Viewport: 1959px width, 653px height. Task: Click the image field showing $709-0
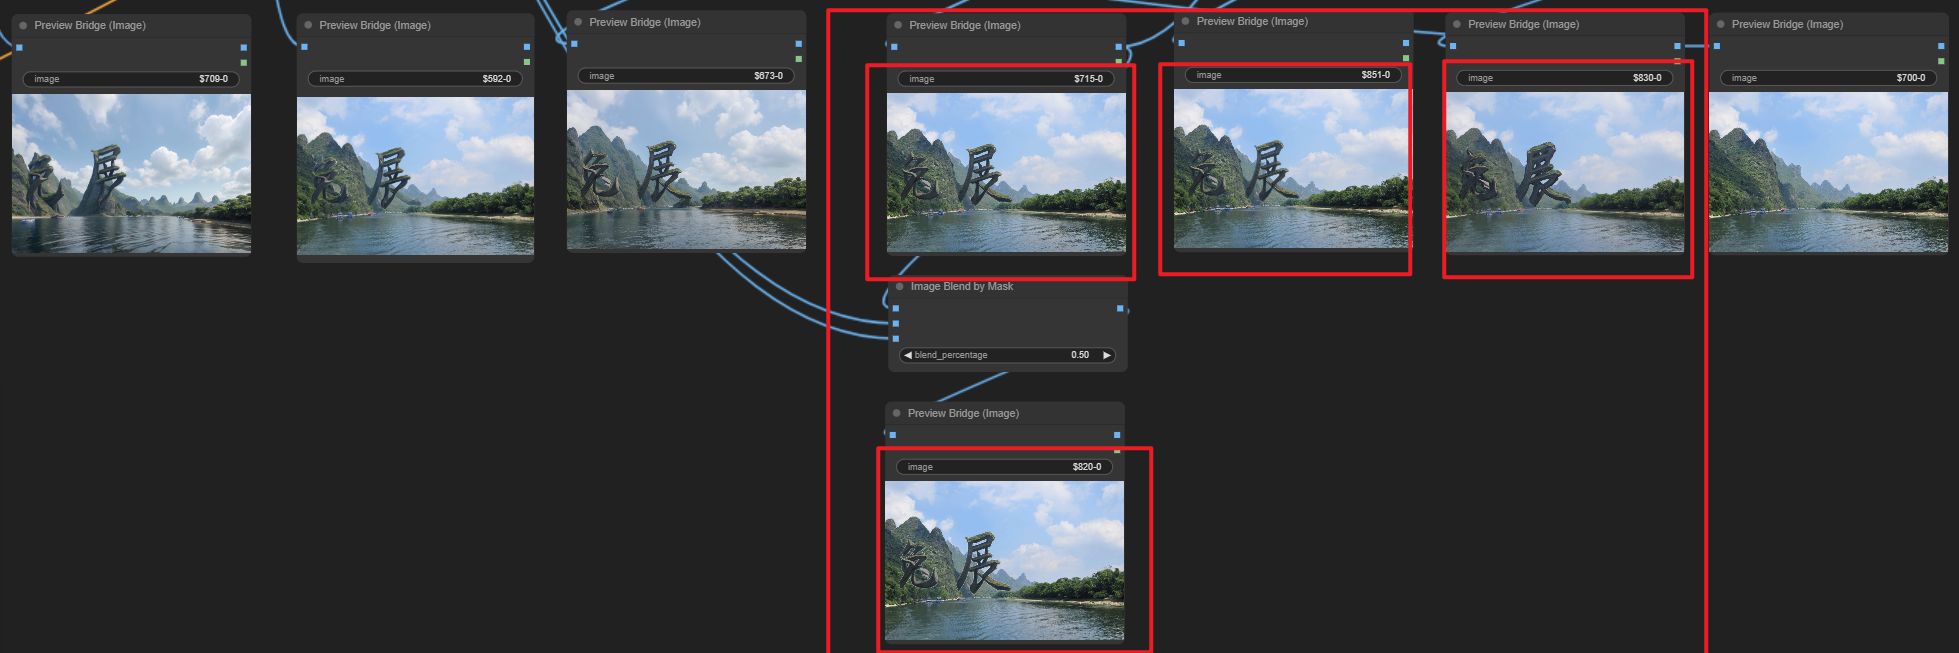pyautogui.click(x=131, y=79)
